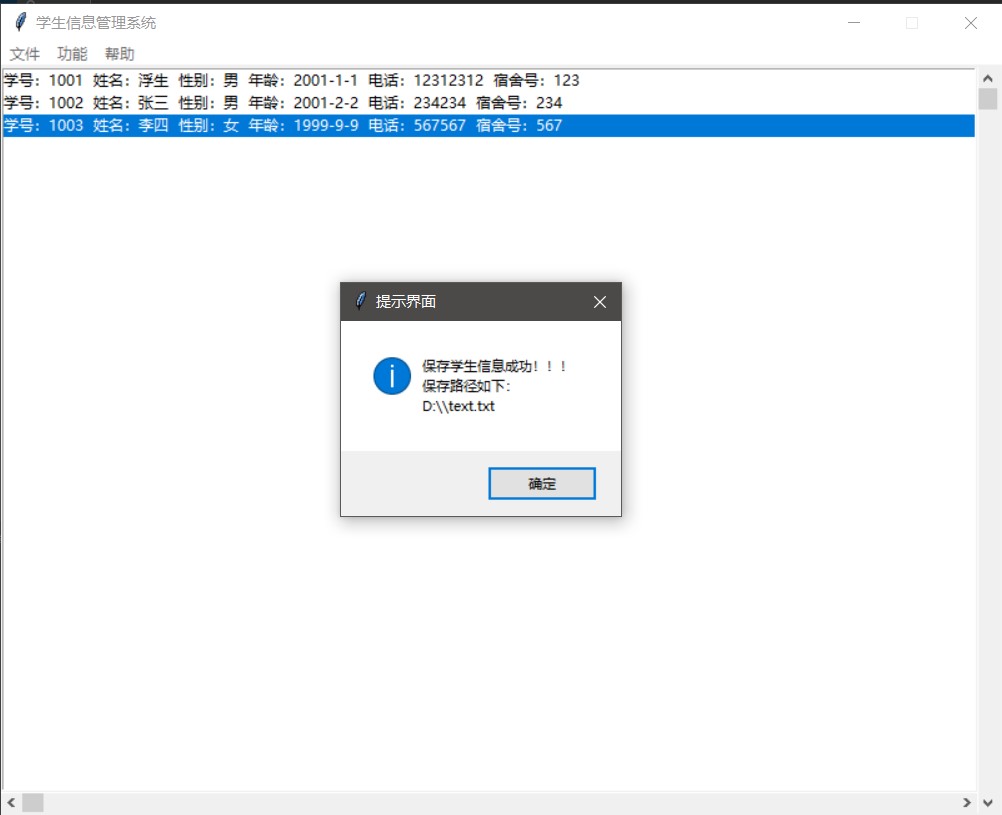This screenshot has height=815, width=1002.
Task: Close the 提示界面 dialog
Action: [599, 302]
